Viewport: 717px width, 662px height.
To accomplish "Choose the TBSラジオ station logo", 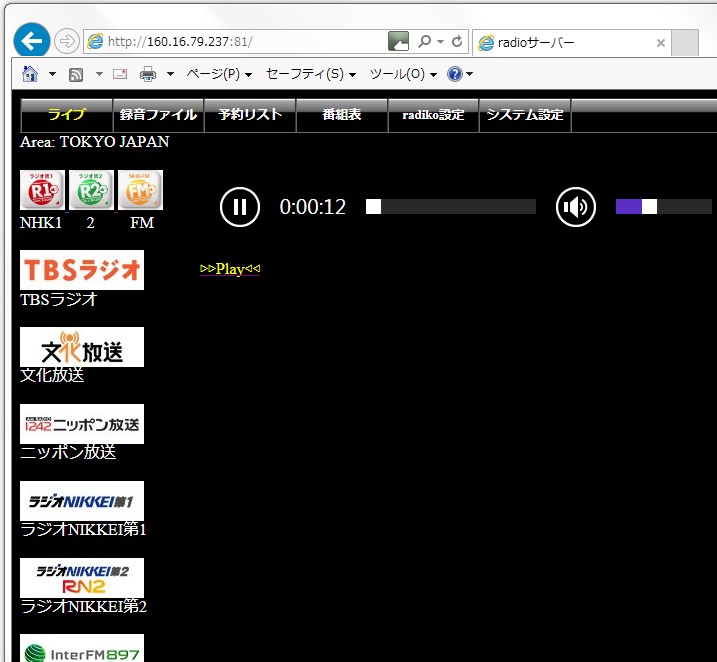I will pyautogui.click(x=82, y=270).
